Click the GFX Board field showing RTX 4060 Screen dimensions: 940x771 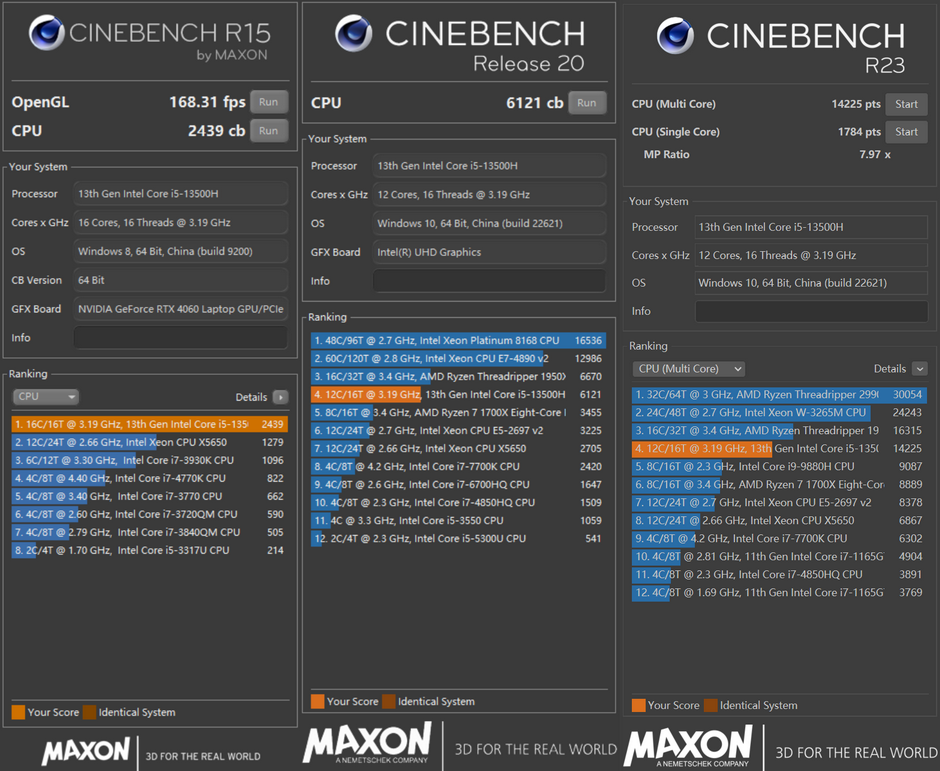pyautogui.click(x=180, y=309)
